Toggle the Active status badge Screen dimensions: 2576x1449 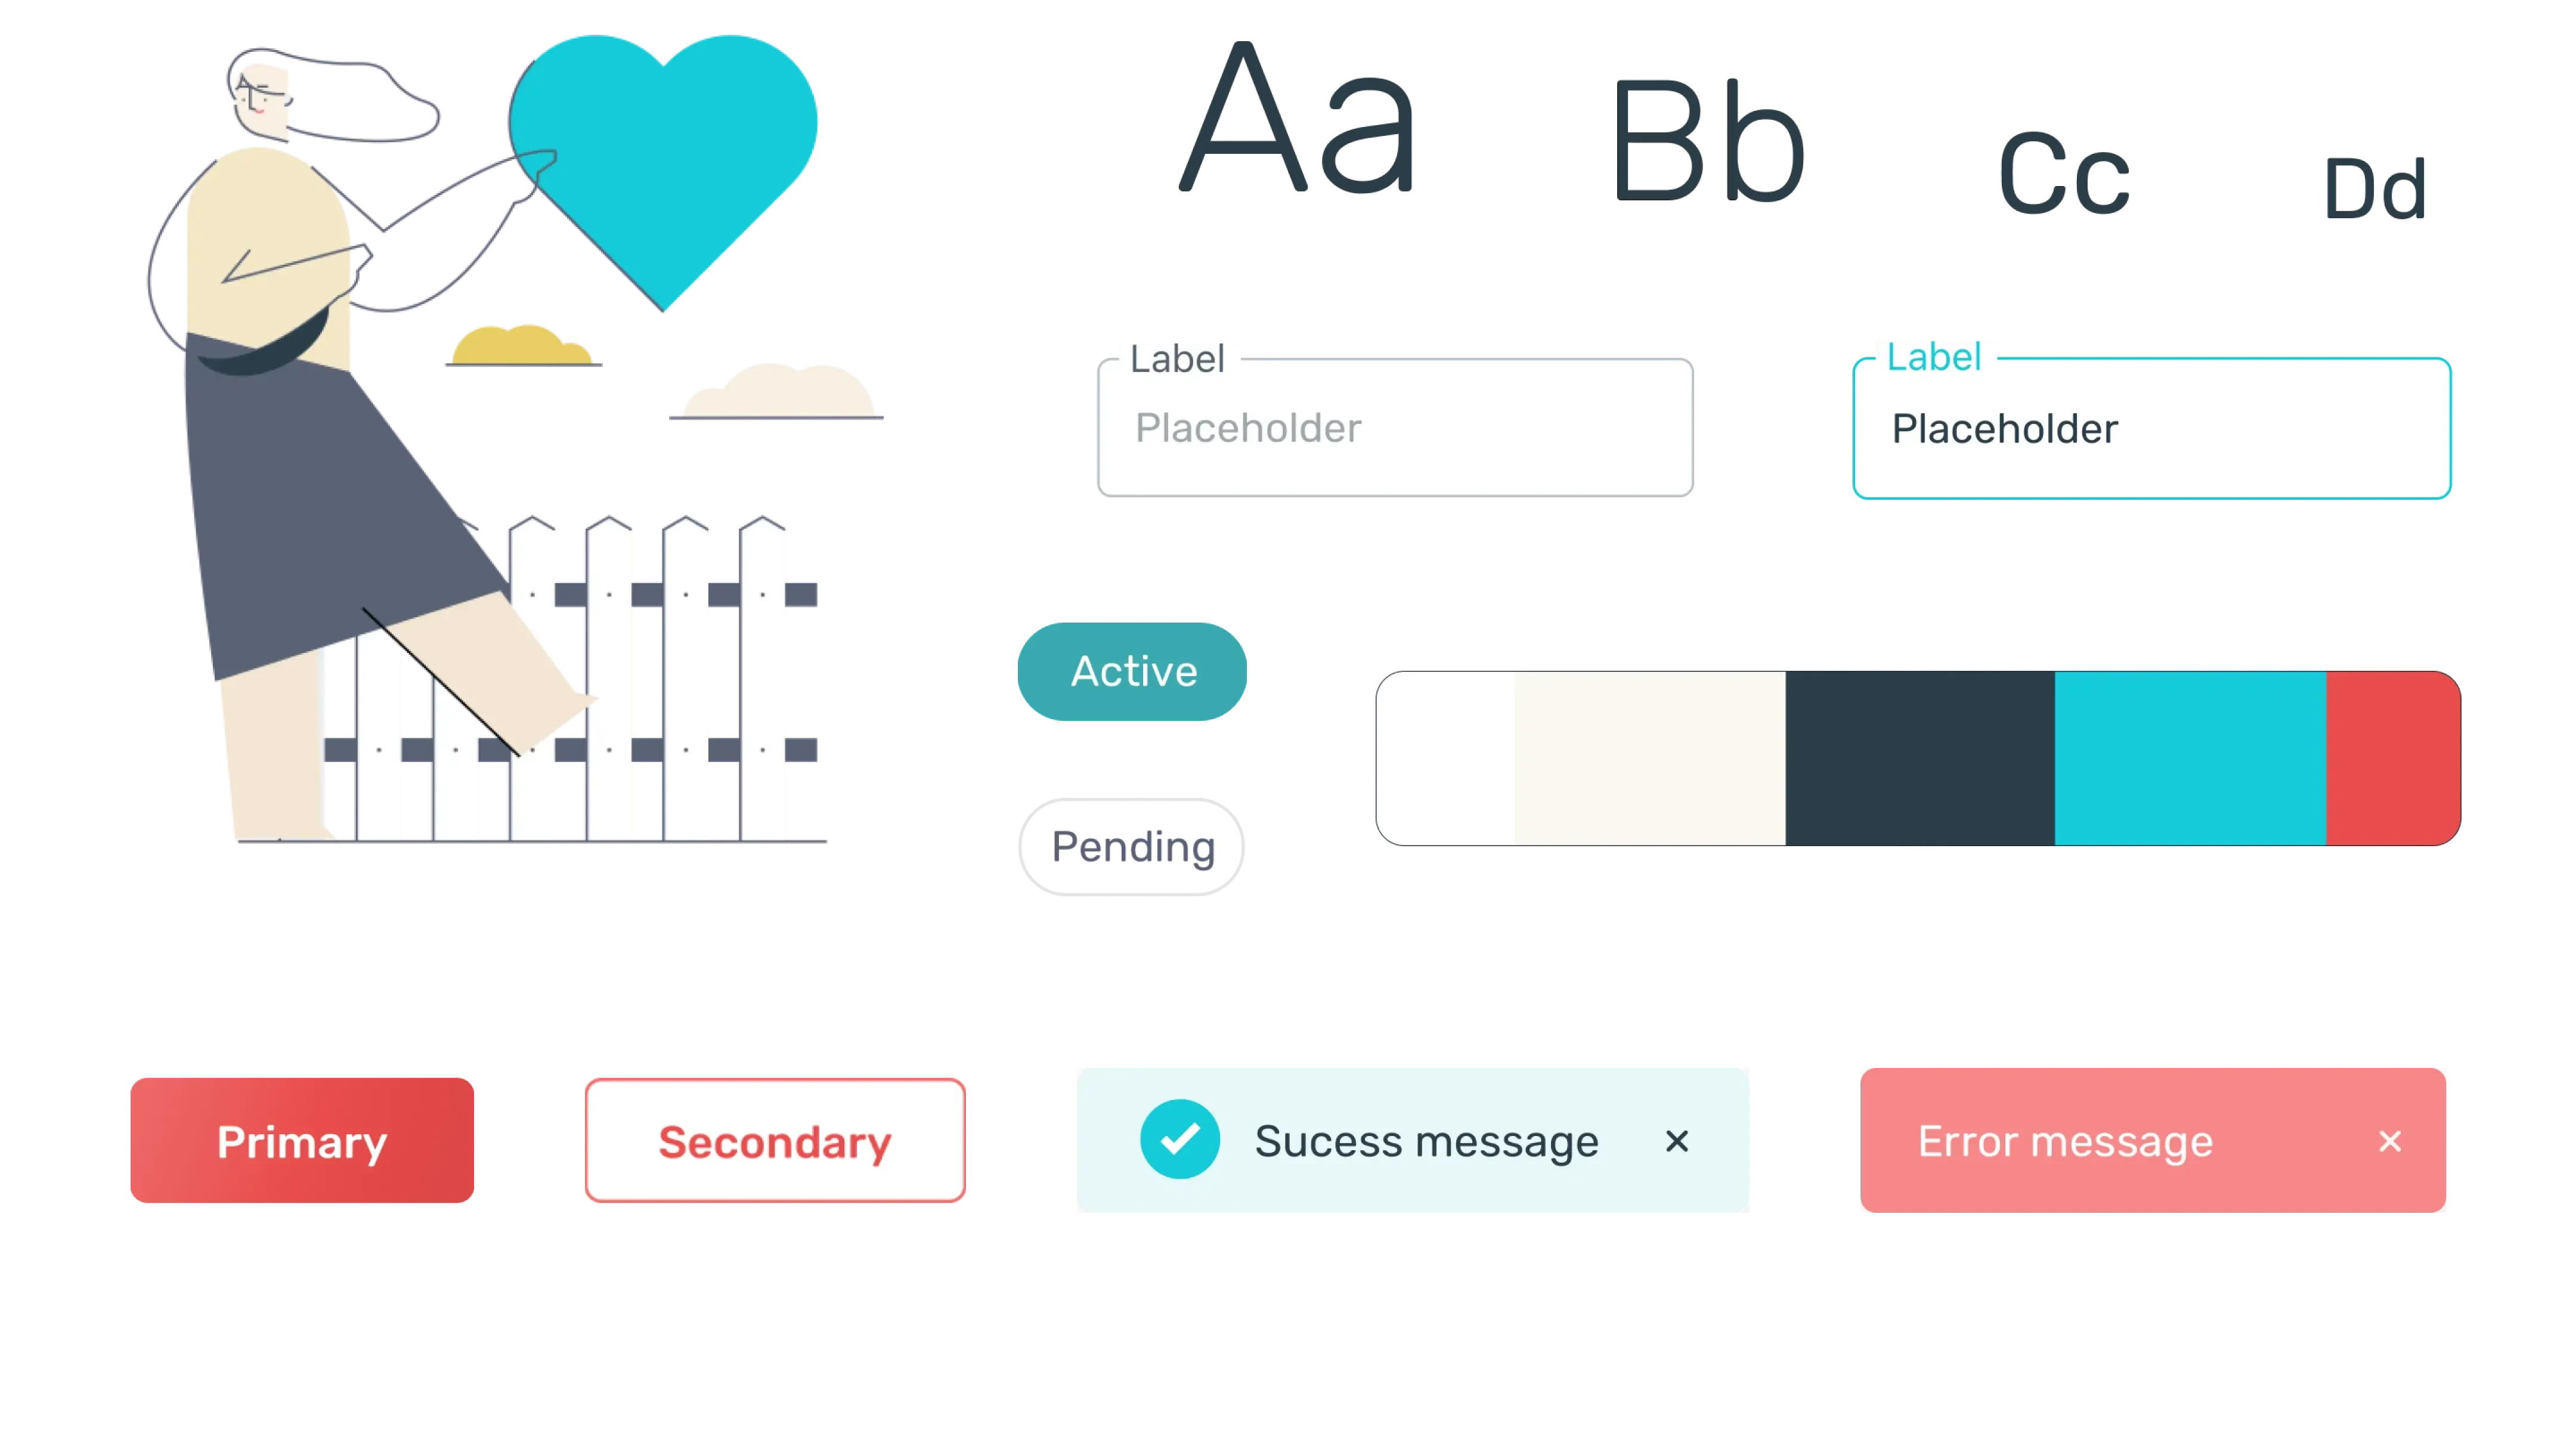pos(1132,671)
